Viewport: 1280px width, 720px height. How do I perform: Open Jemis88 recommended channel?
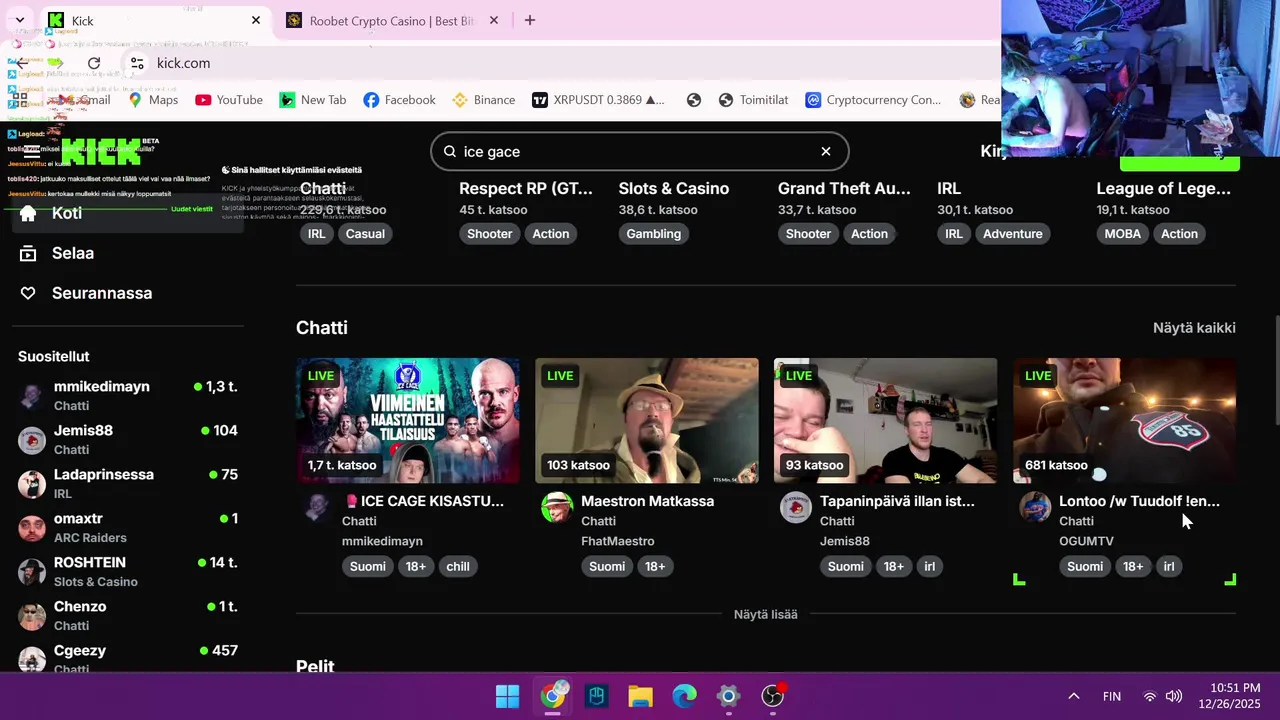tap(128, 439)
